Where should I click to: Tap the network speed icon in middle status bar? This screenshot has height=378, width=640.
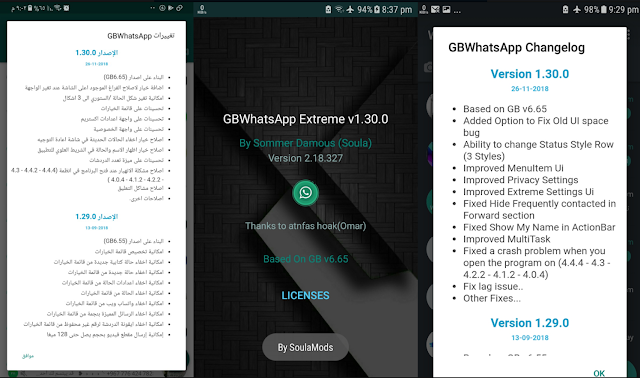tap(202, 9)
